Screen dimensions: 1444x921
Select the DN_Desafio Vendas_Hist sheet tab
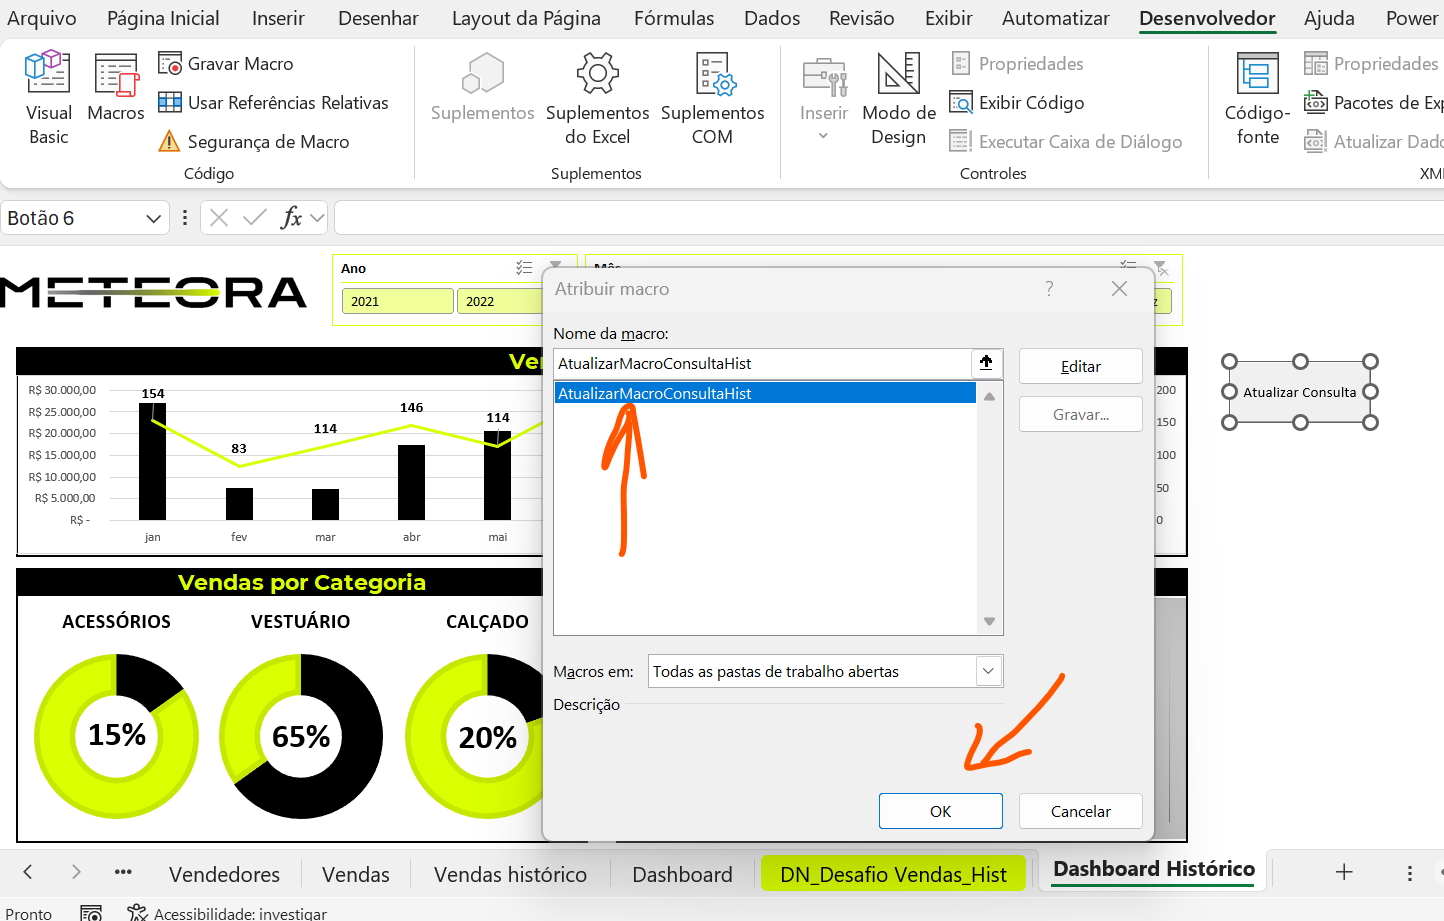click(893, 874)
